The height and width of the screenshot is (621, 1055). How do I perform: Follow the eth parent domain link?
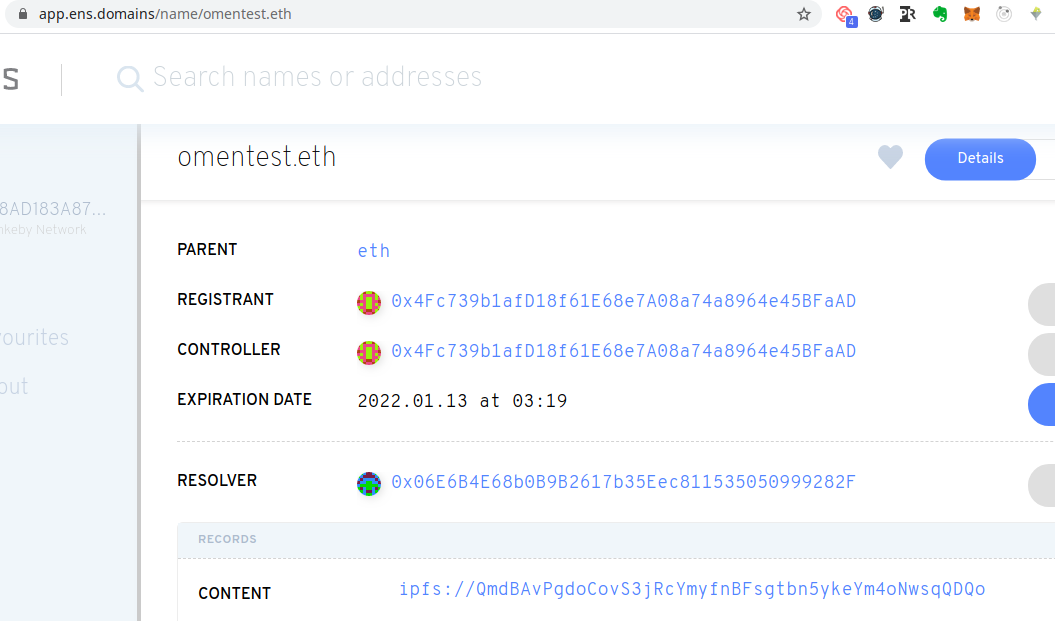[x=374, y=251]
